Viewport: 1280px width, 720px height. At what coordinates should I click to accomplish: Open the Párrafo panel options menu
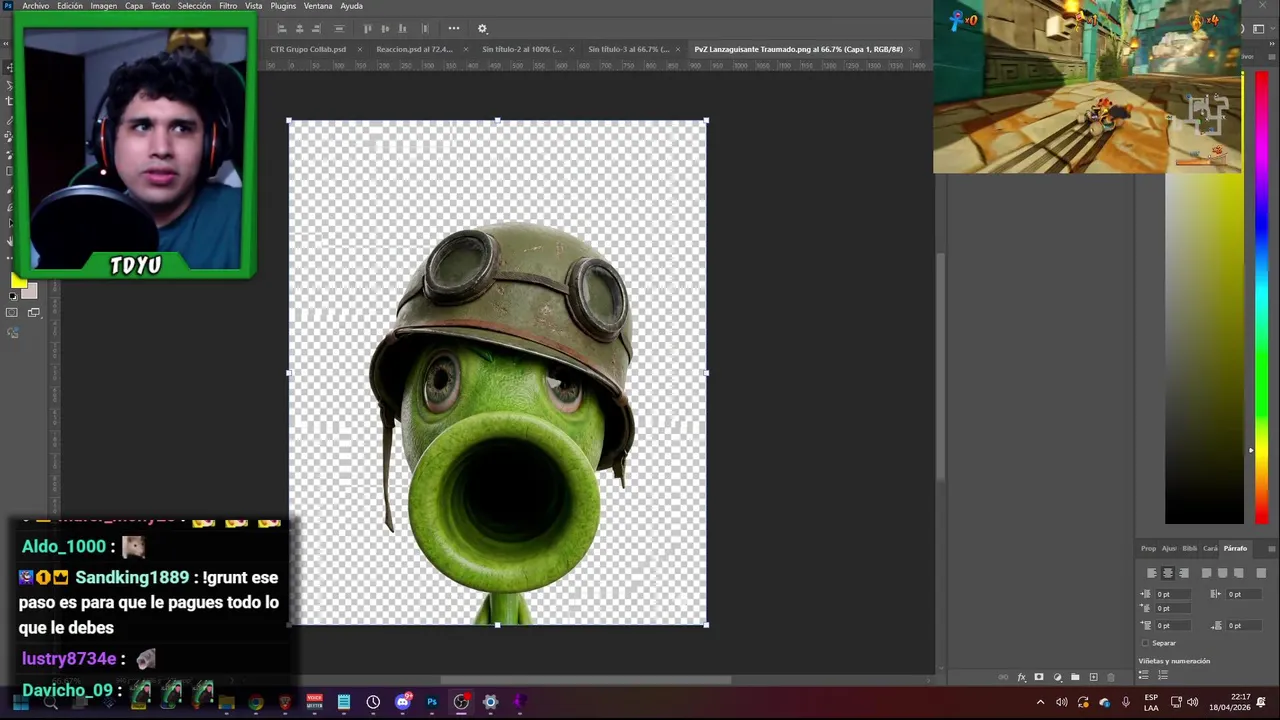coord(1271,548)
